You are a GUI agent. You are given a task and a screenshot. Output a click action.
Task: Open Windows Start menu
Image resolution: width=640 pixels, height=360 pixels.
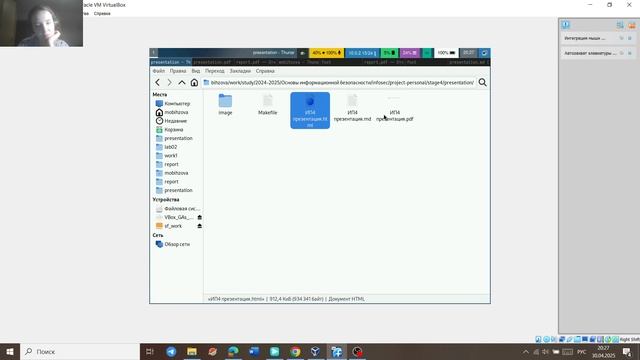pos(10,351)
